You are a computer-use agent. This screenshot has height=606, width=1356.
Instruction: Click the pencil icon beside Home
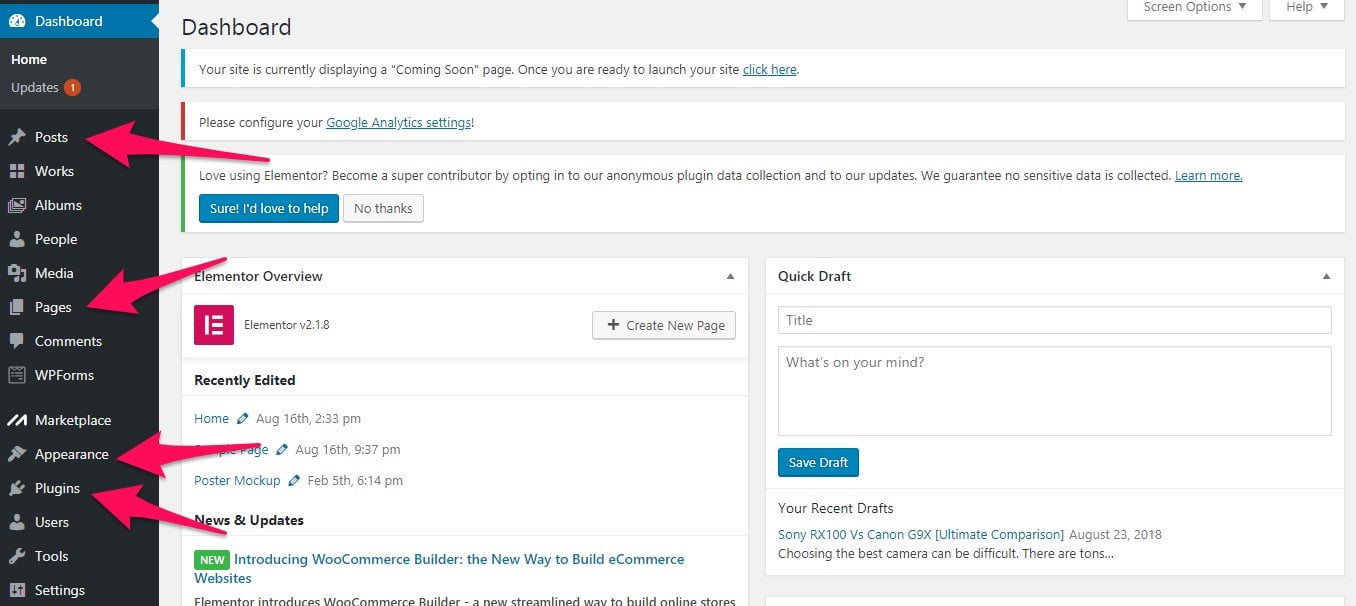point(243,418)
